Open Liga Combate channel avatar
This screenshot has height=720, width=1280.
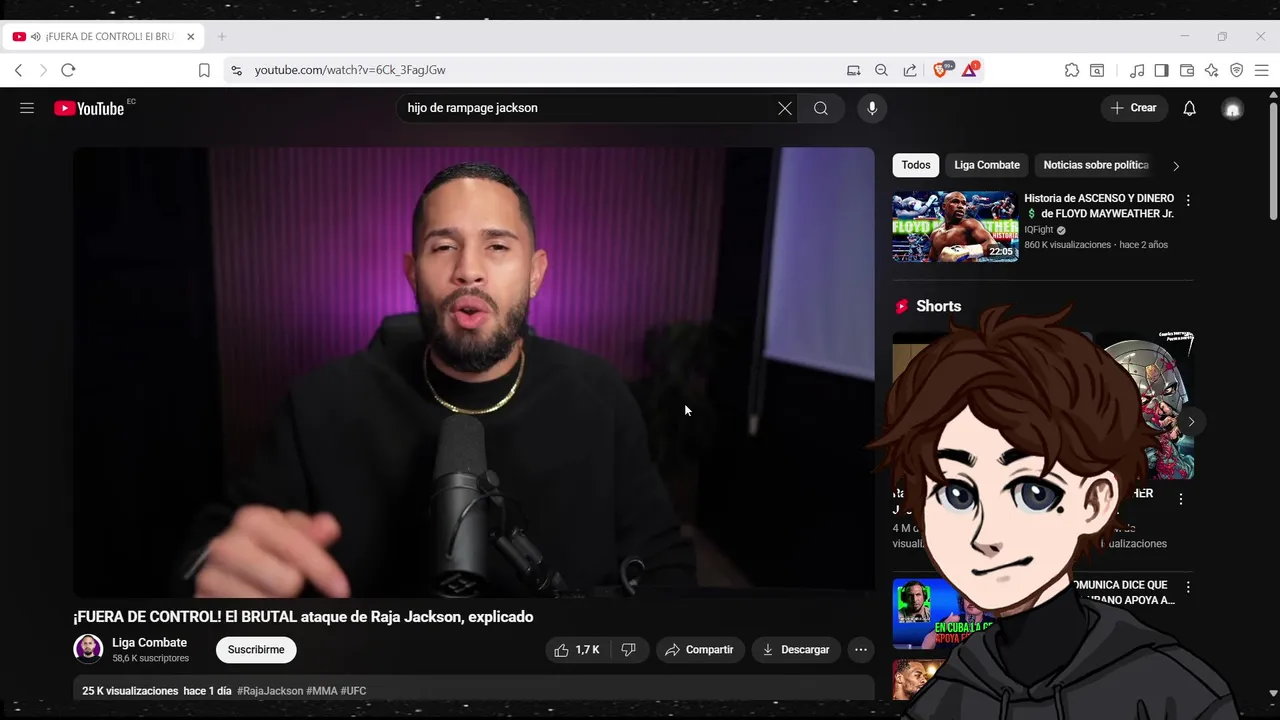coord(88,649)
